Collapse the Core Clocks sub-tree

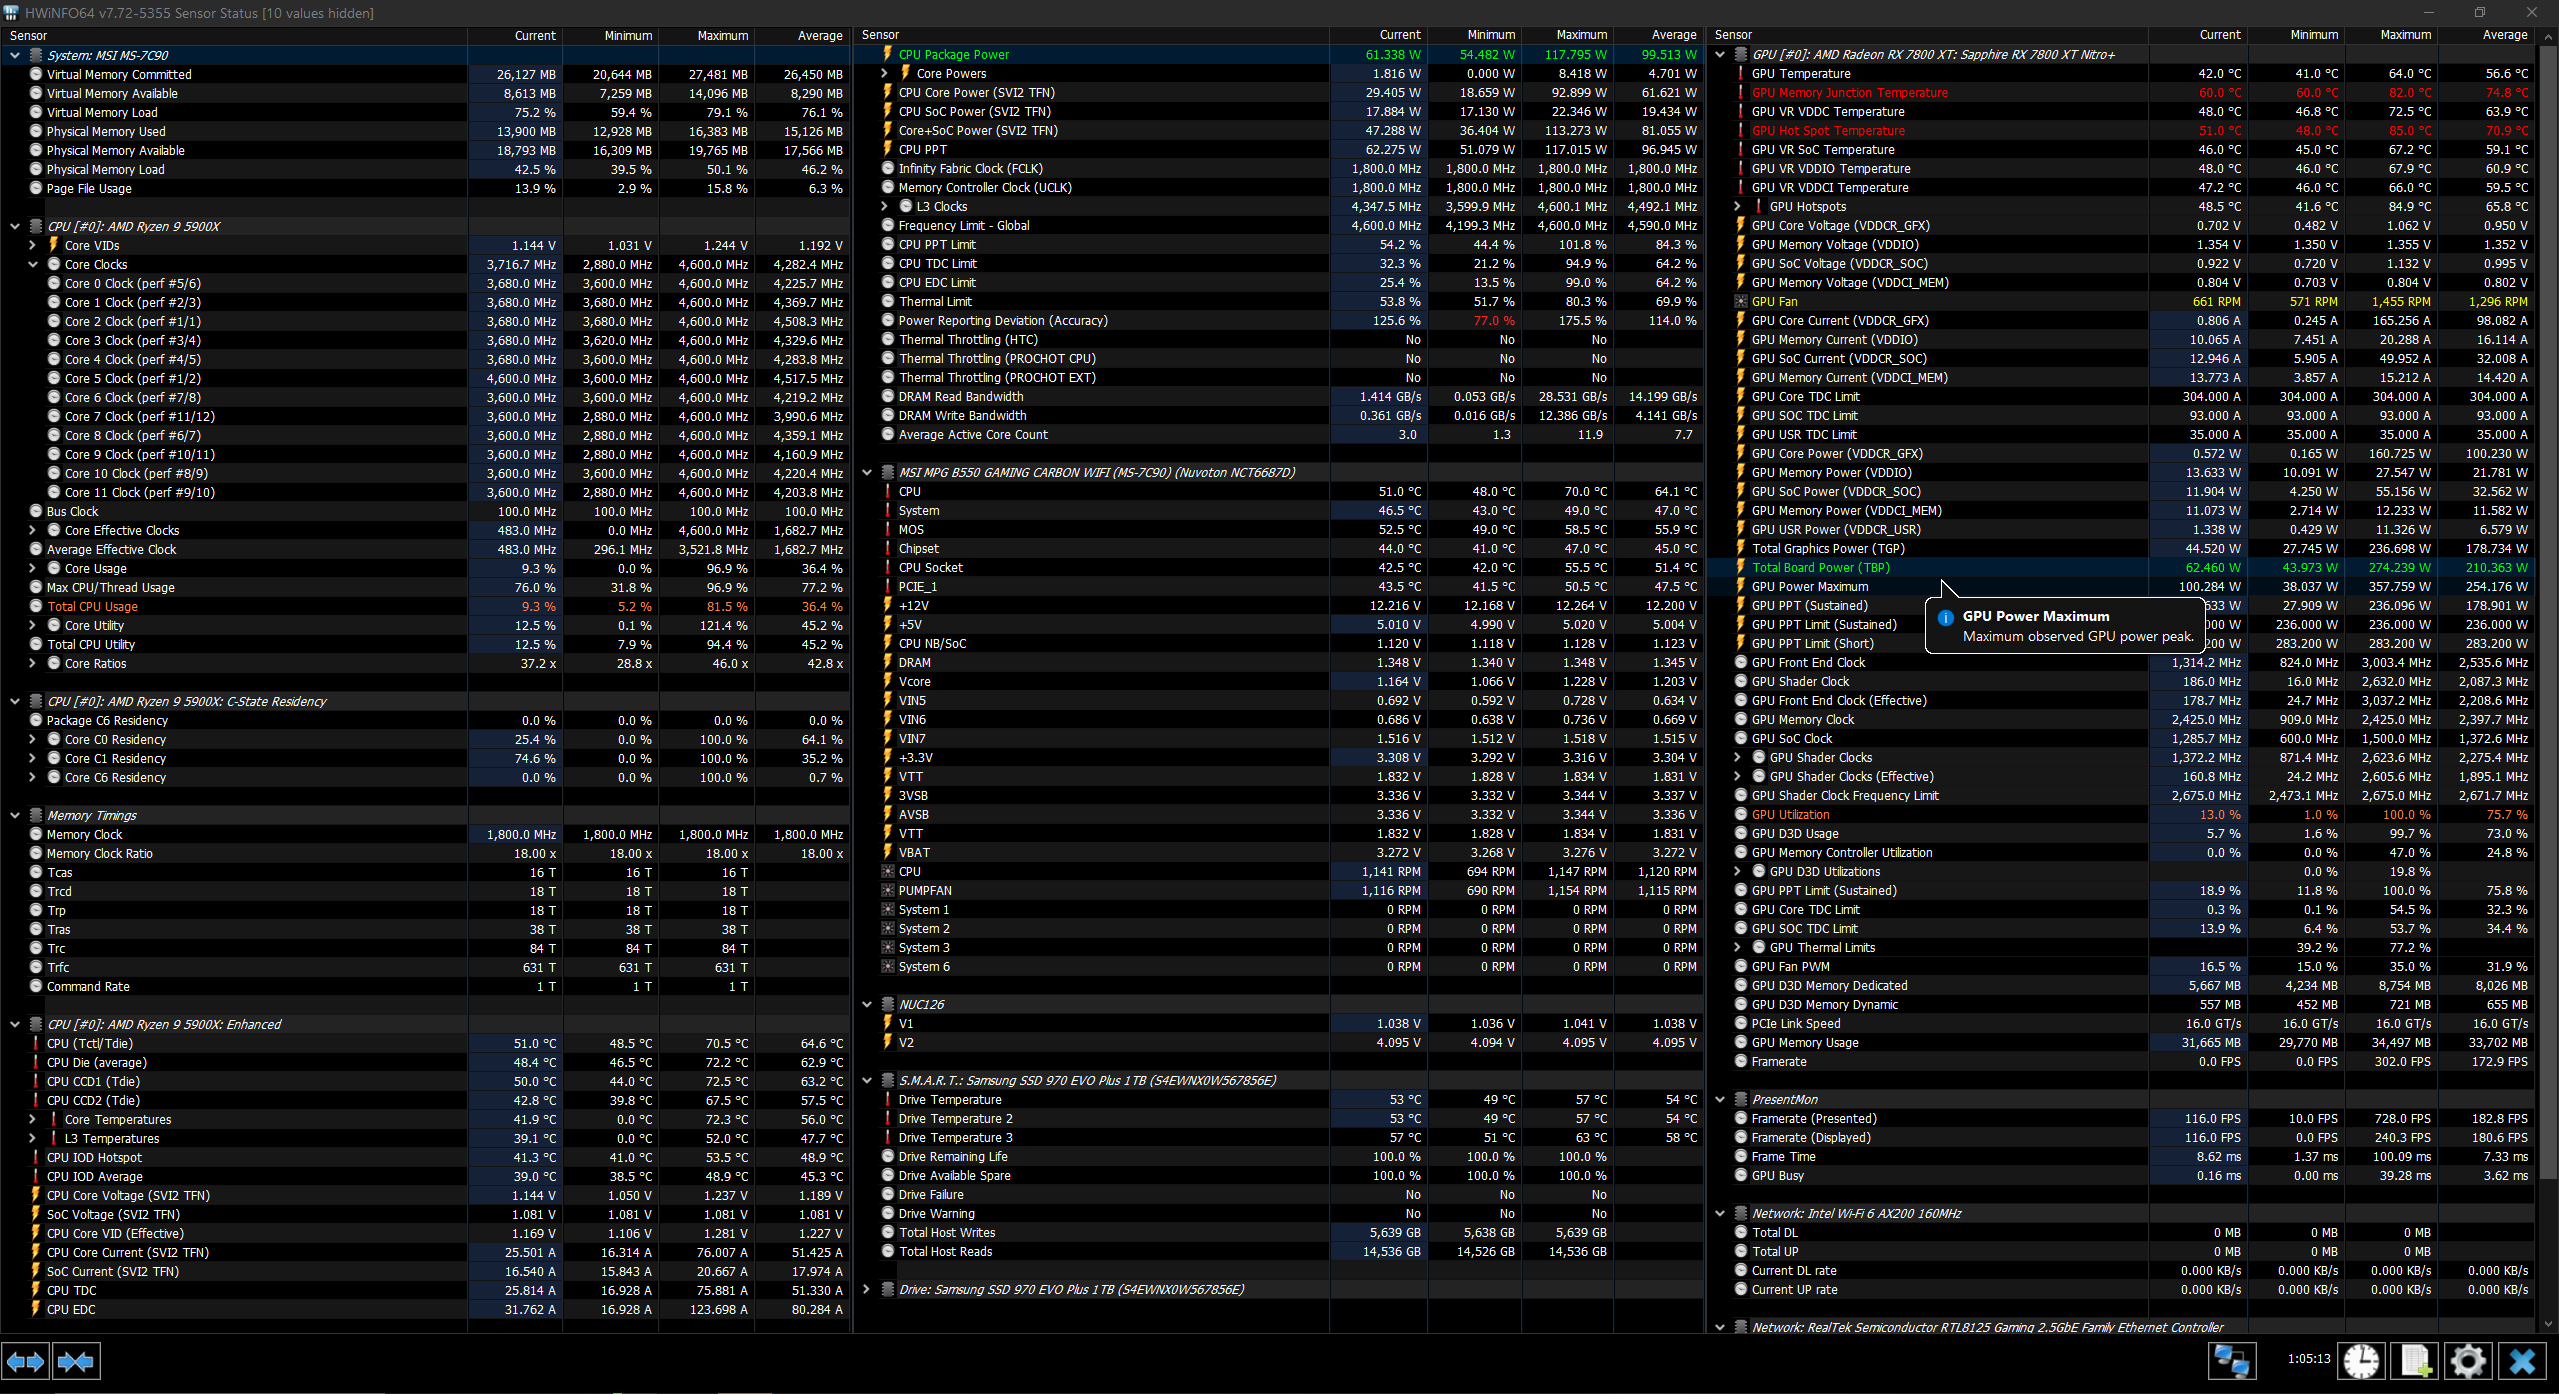coord(32,264)
